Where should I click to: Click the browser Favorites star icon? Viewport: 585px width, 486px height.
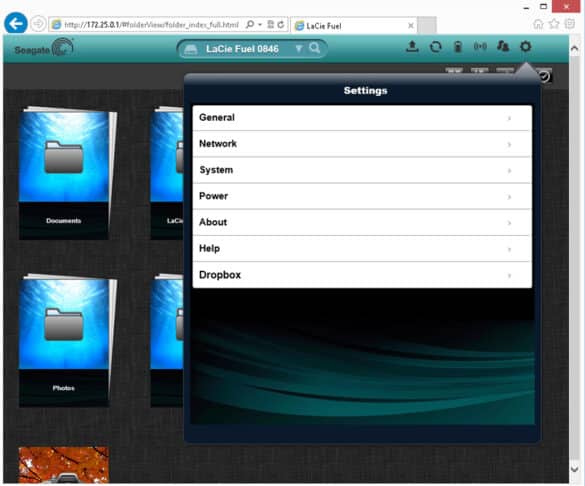coord(554,24)
